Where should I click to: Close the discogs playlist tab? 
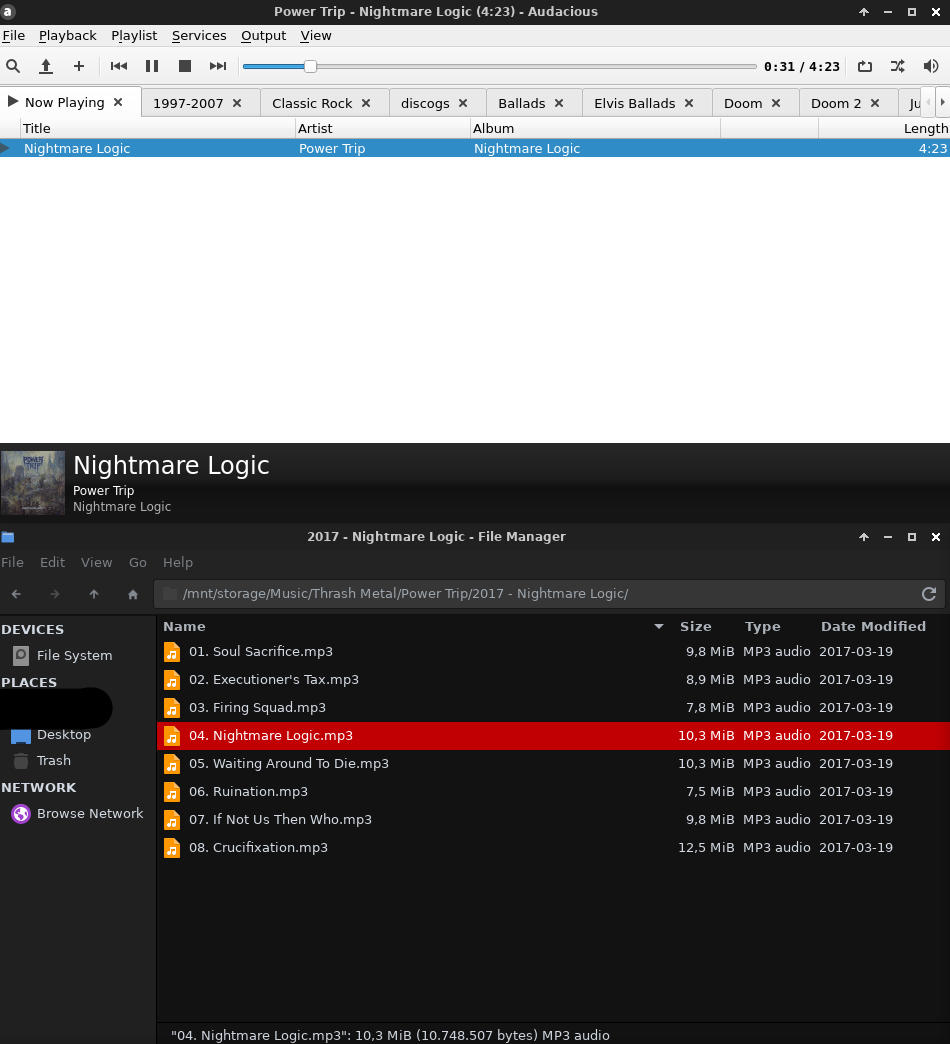point(463,103)
